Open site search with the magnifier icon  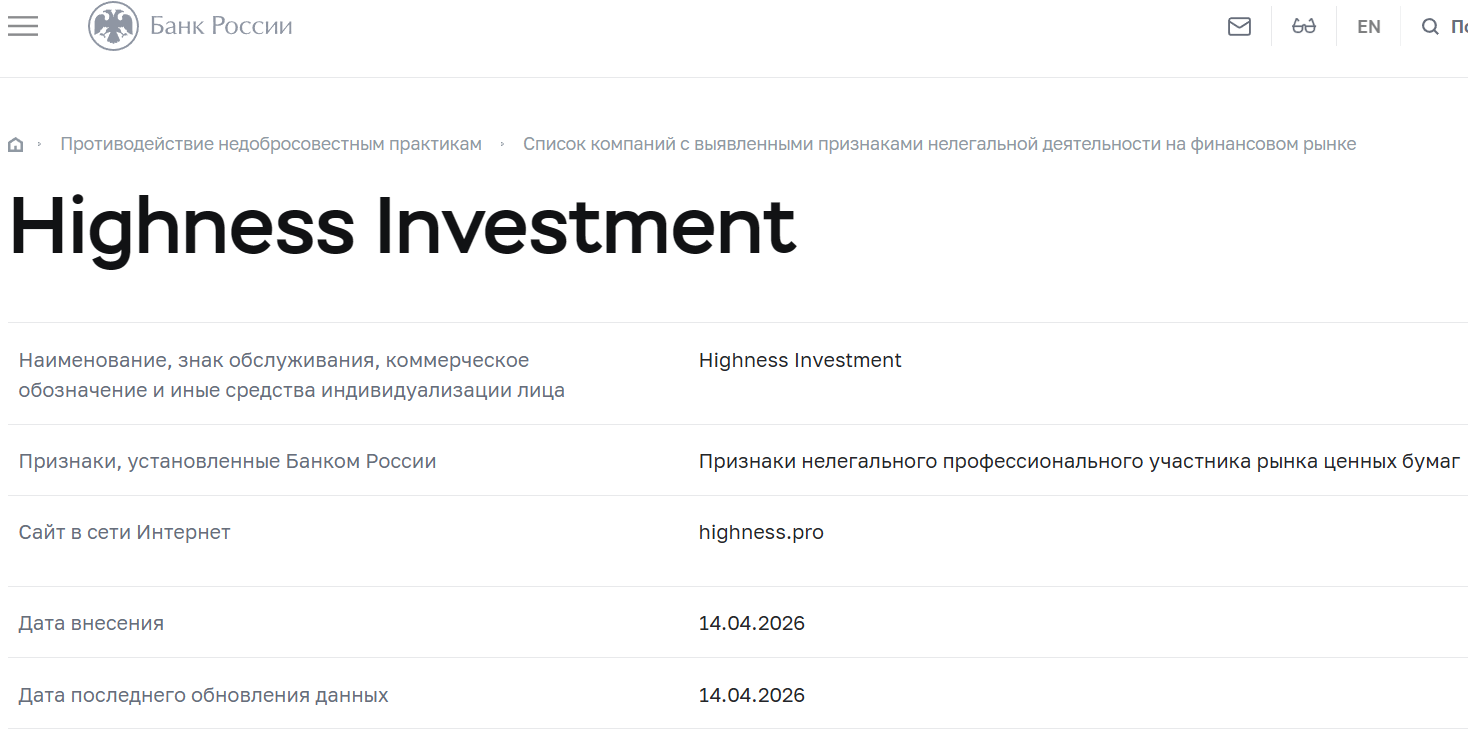point(1430,26)
